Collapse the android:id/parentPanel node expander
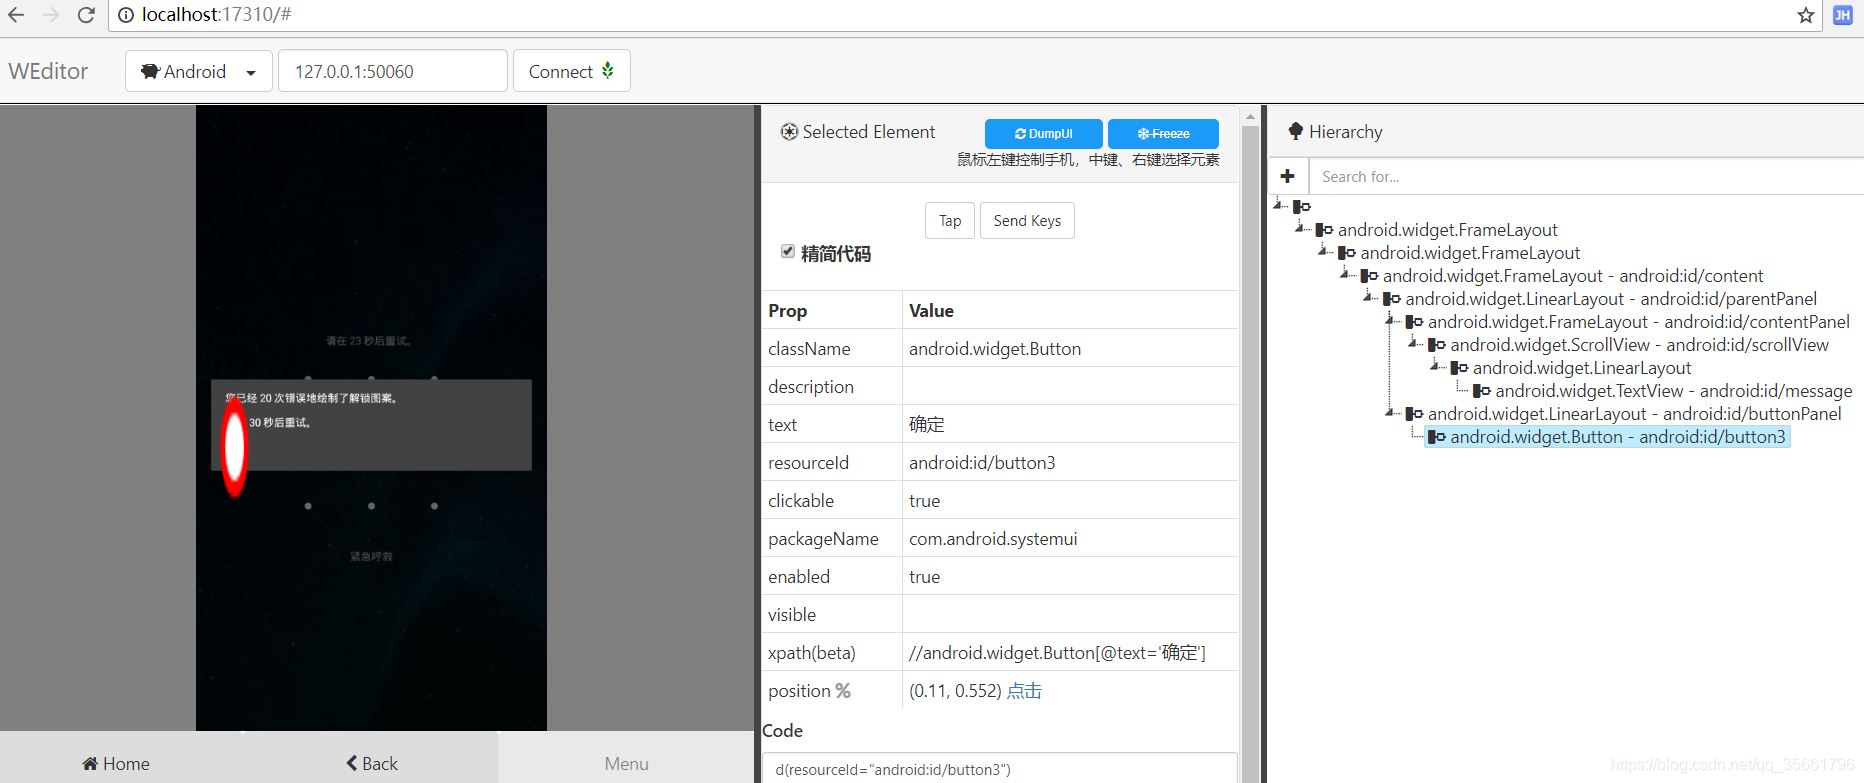 pos(1369,296)
